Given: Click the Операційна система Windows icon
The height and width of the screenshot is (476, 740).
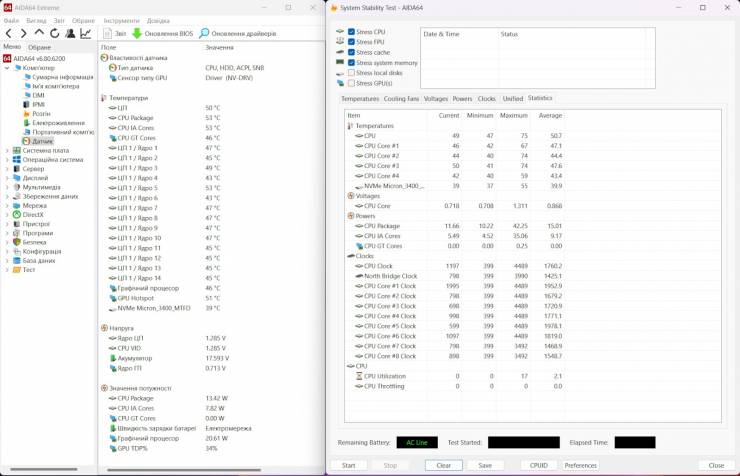Looking at the screenshot, I should pyautogui.click(x=17, y=159).
